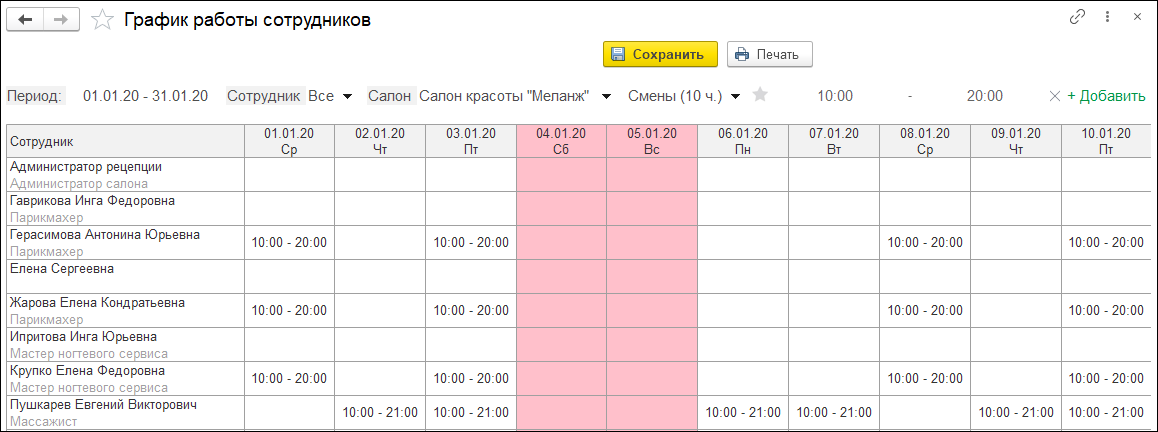Click the period 01.01.20 - 31.01.20 field
This screenshot has height=432, width=1158.
tap(145, 96)
